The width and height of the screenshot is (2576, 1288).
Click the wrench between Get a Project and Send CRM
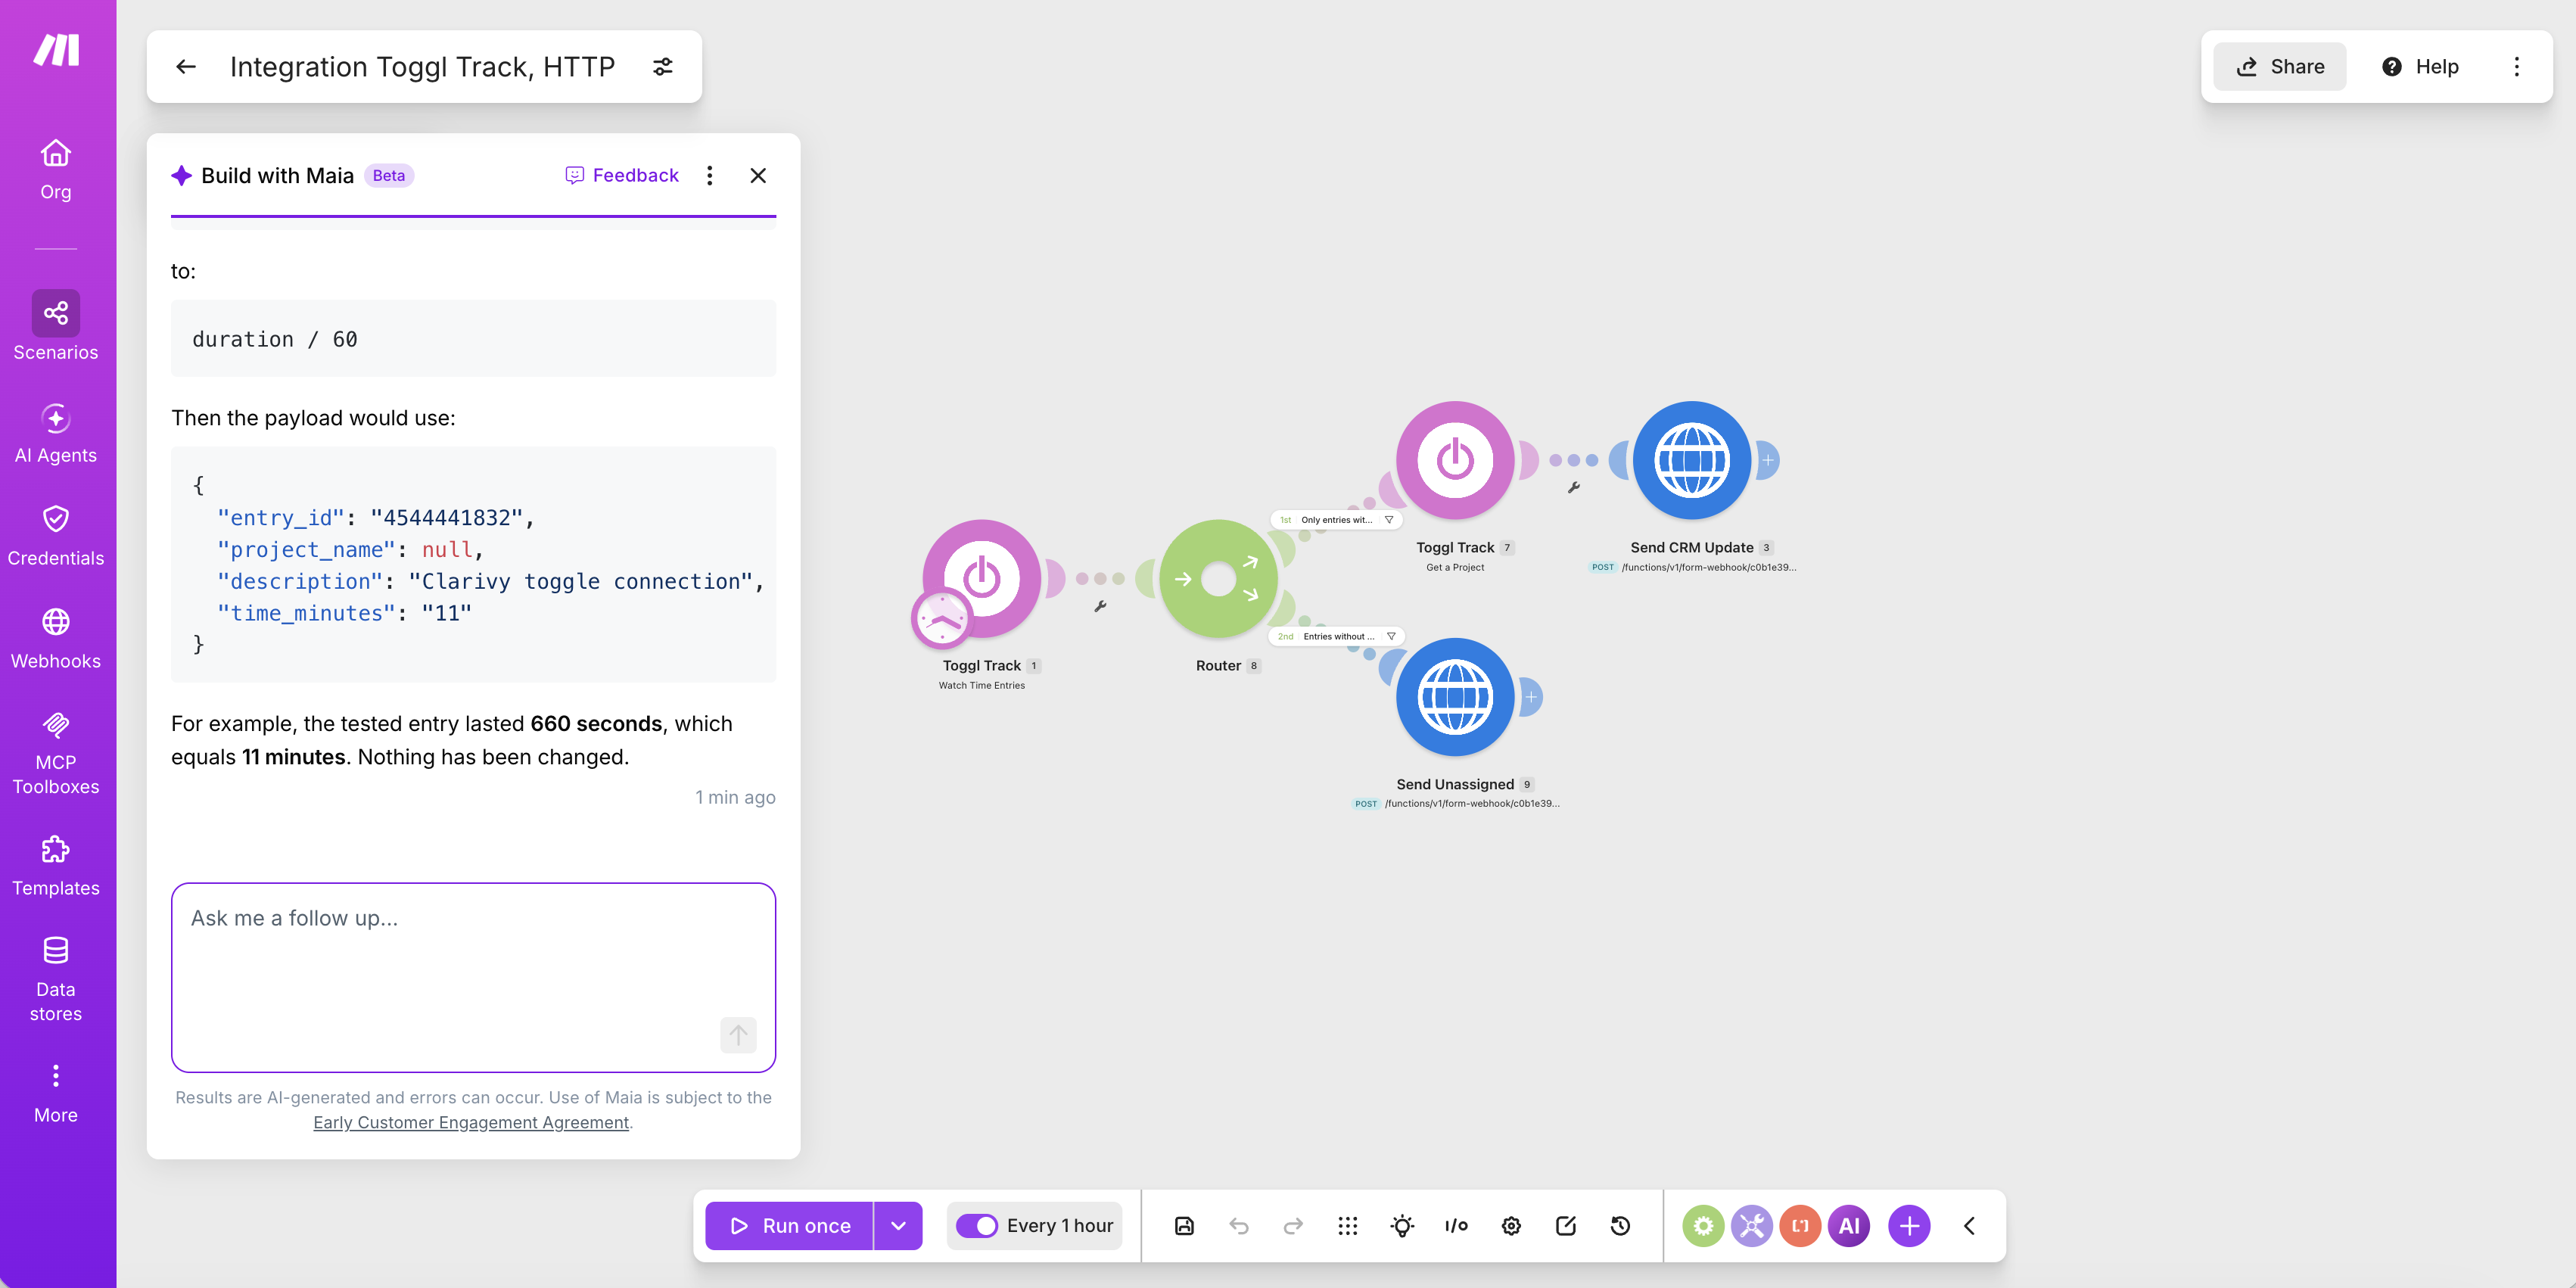(x=1574, y=488)
